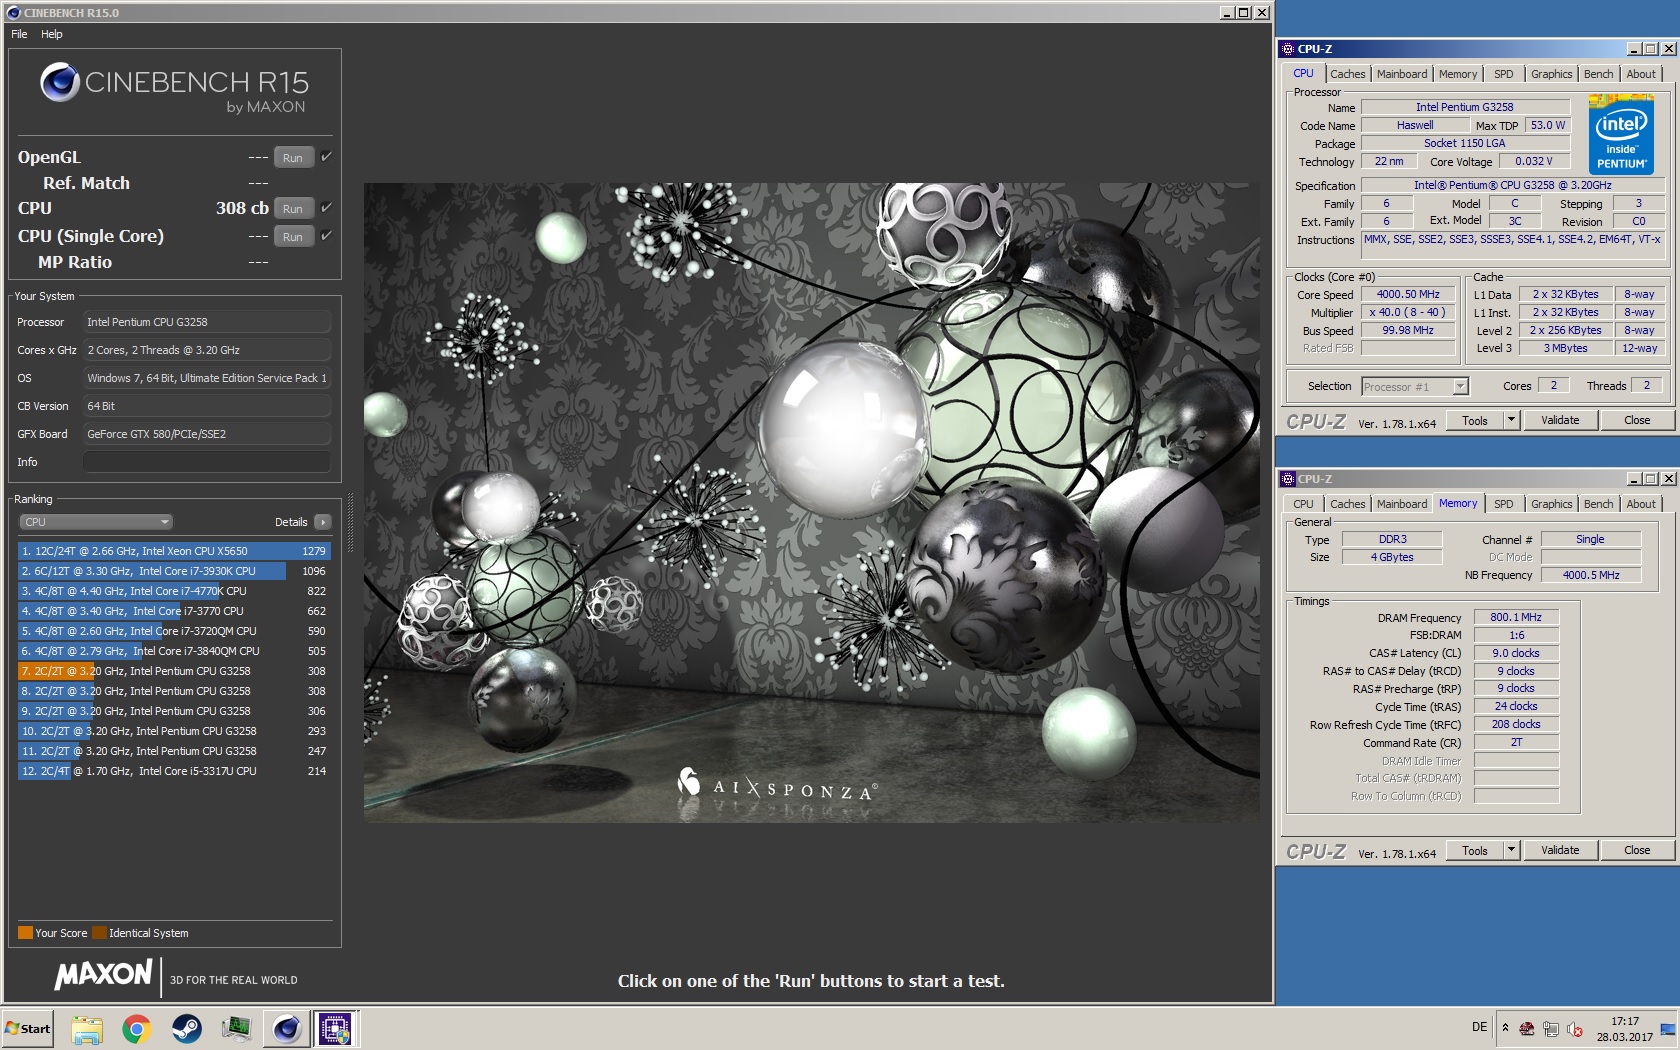Switch to Memory tab in upper CPU-Z

[1458, 74]
